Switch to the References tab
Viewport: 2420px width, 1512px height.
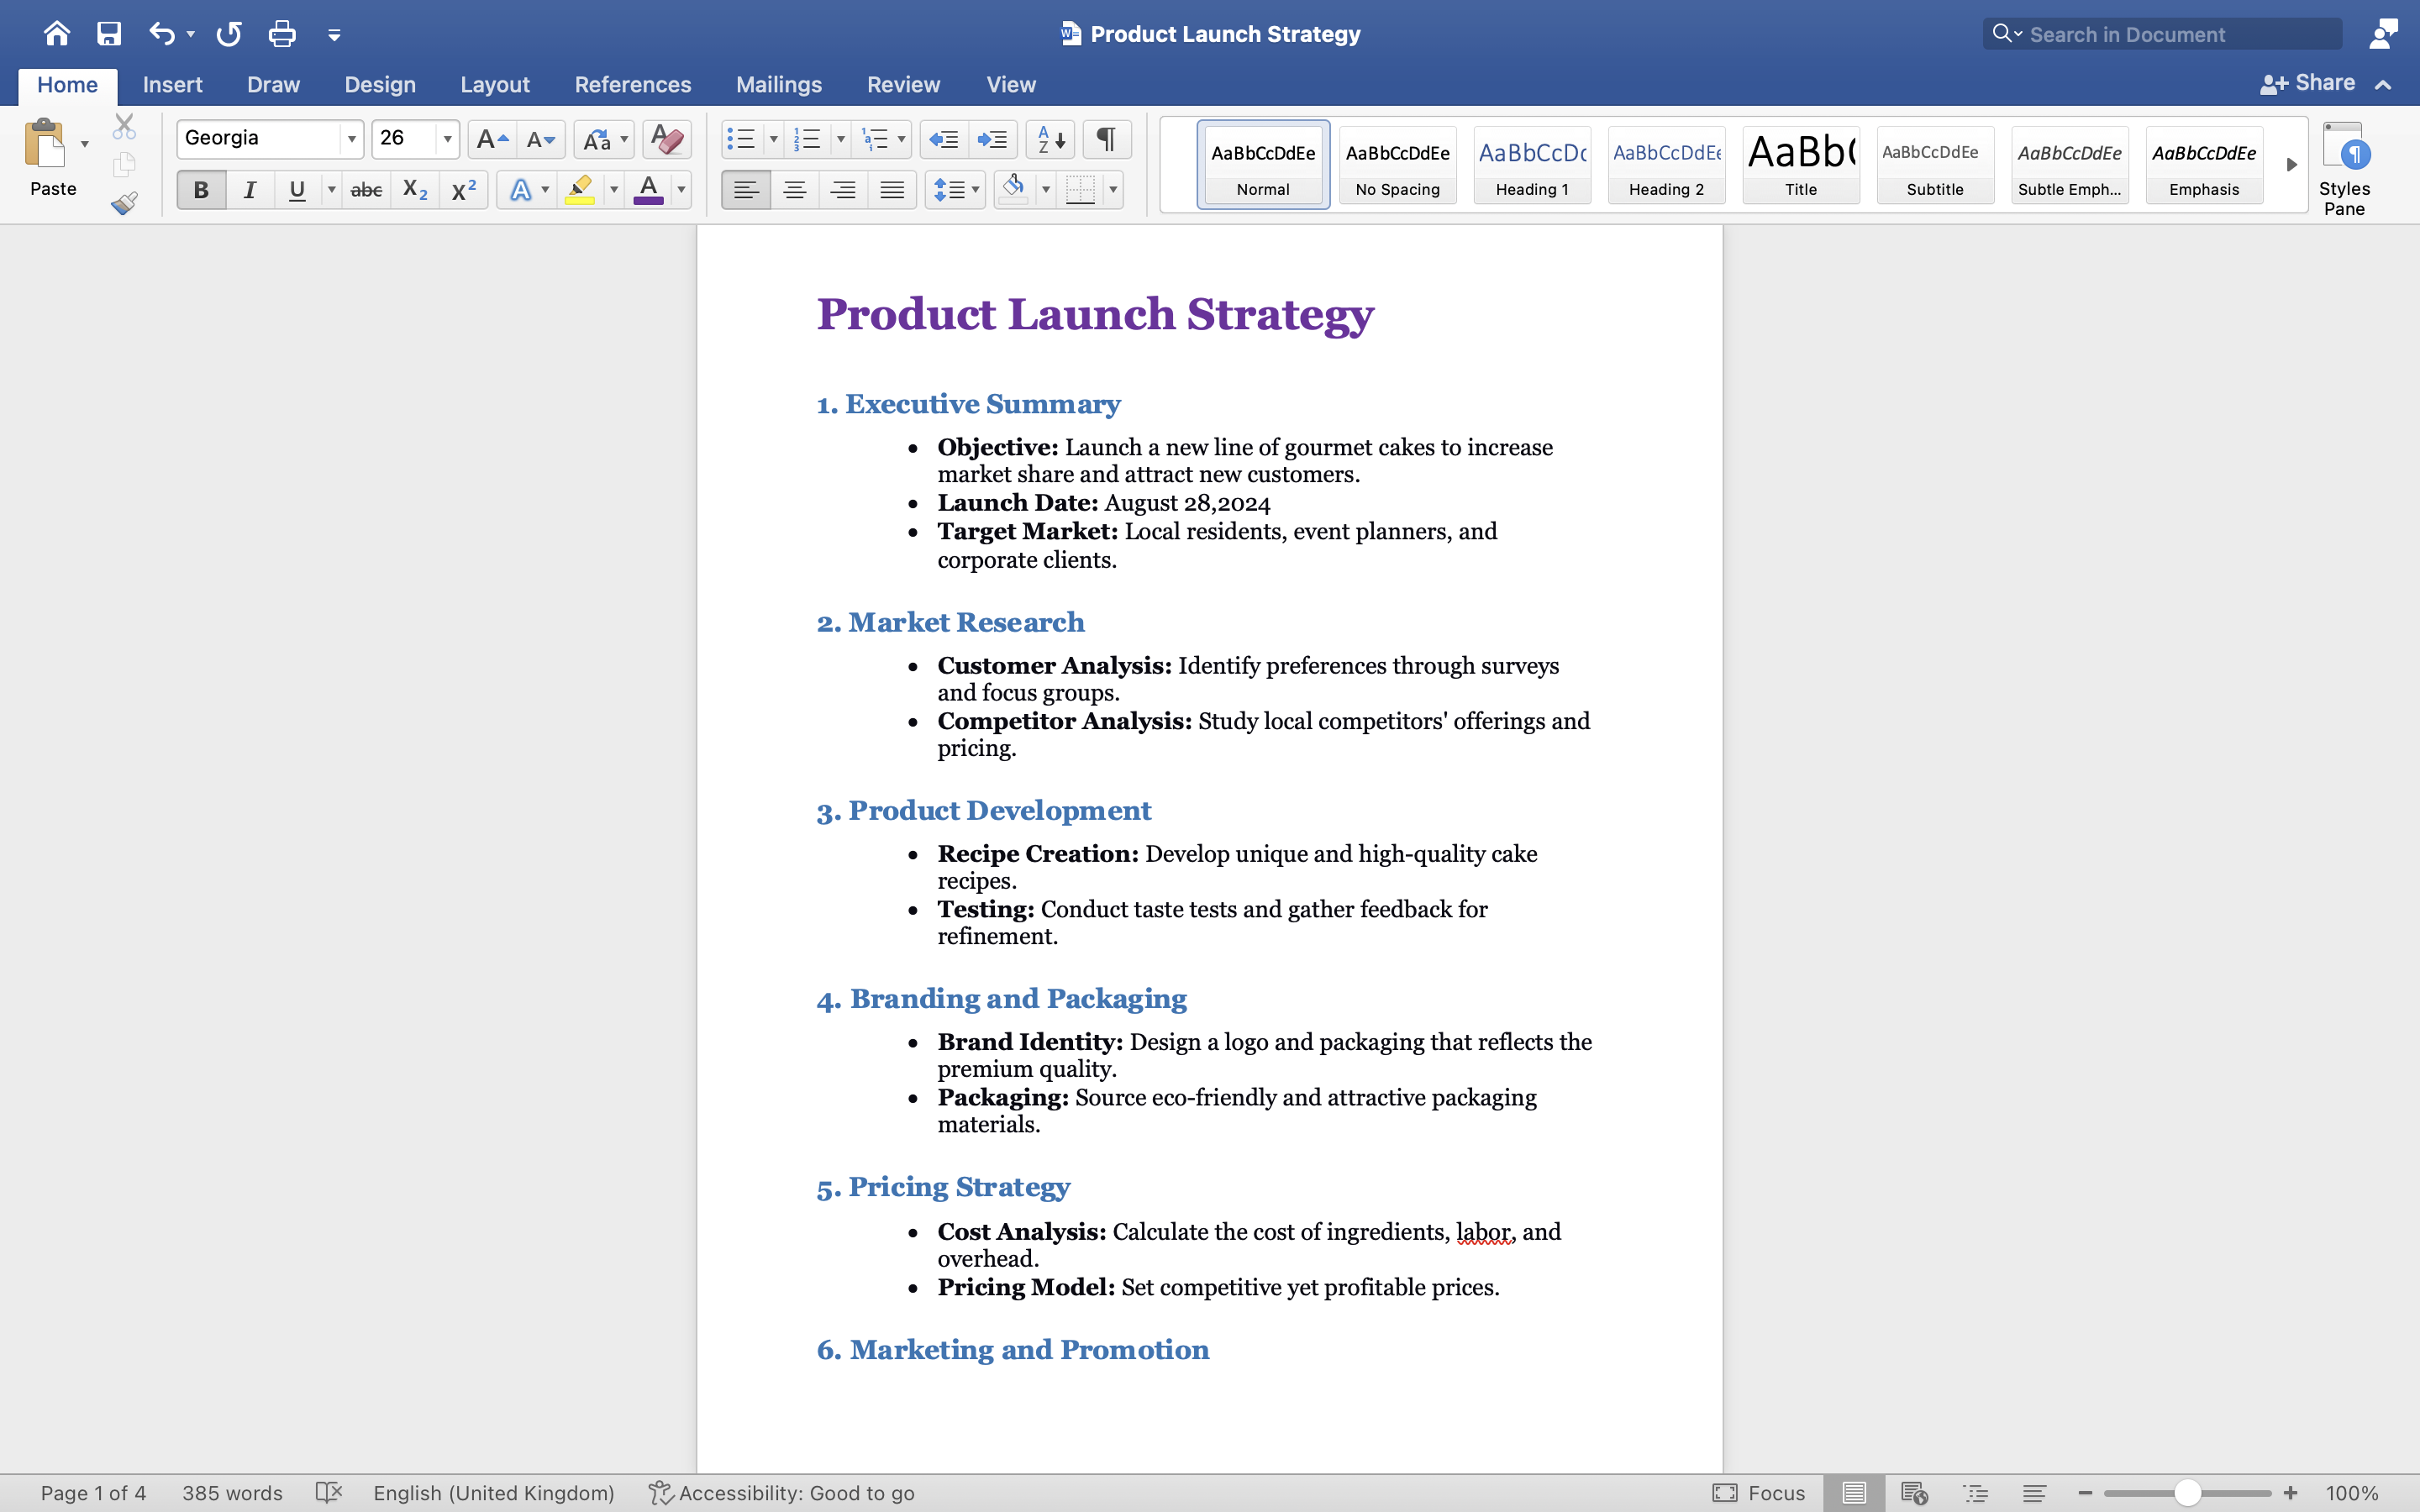pyautogui.click(x=632, y=85)
